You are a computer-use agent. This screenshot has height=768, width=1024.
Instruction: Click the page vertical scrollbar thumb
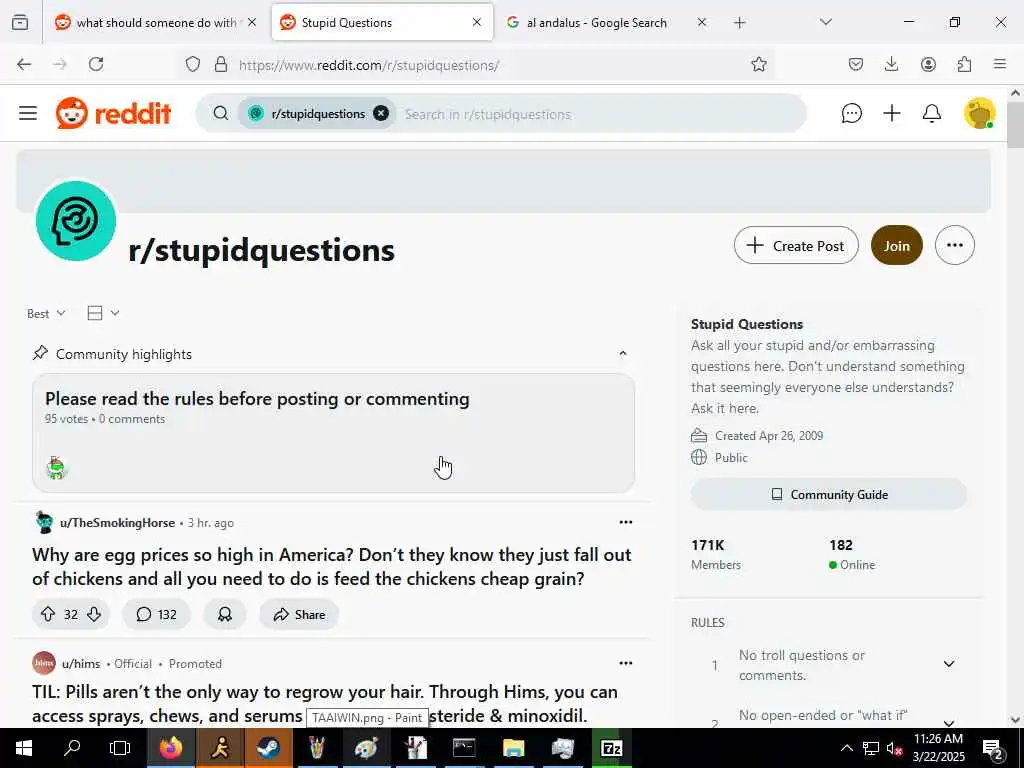coord(1016,124)
